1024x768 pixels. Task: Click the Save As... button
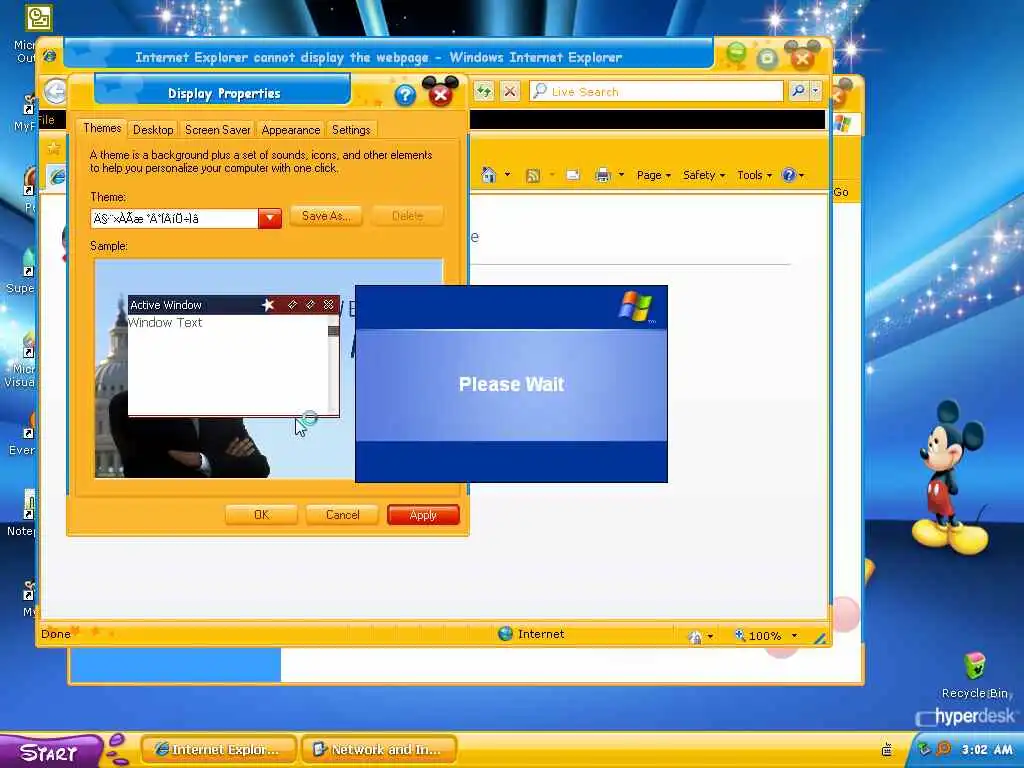click(326, 216)
